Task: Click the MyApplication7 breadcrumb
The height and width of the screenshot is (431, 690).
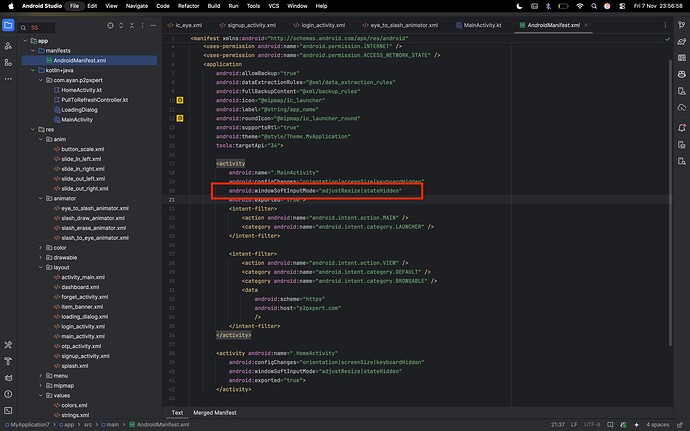Action: point(27,424)
